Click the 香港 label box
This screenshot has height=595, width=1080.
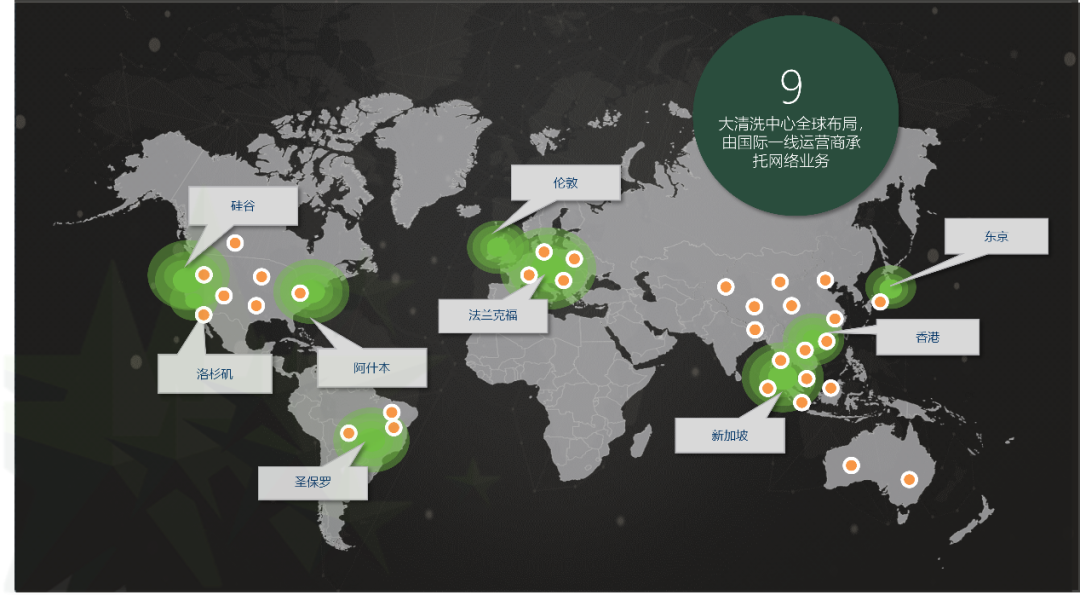(x=927, y=337)
